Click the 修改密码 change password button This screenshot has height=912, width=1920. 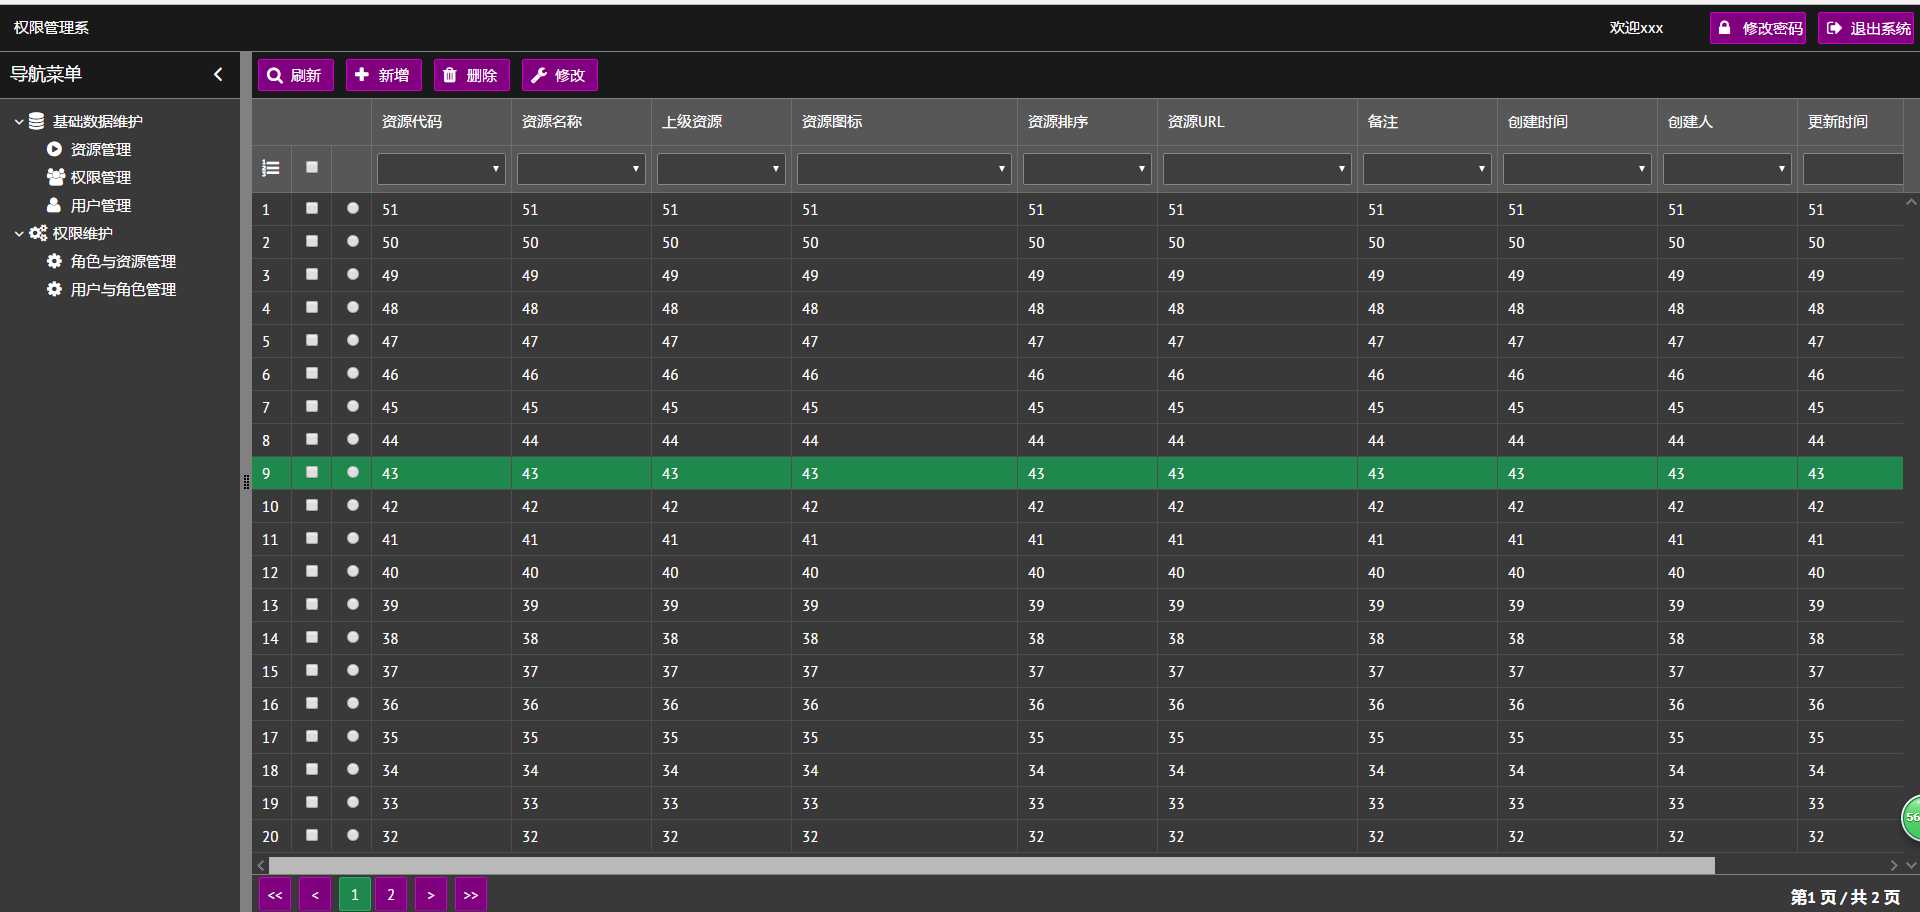pyautogui.click(x=1758, y=28)
